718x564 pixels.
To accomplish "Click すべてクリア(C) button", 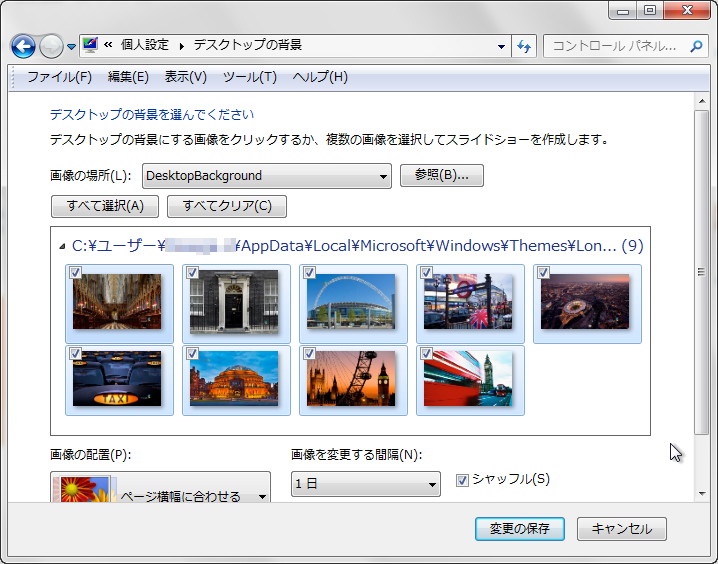I will 227,206.
